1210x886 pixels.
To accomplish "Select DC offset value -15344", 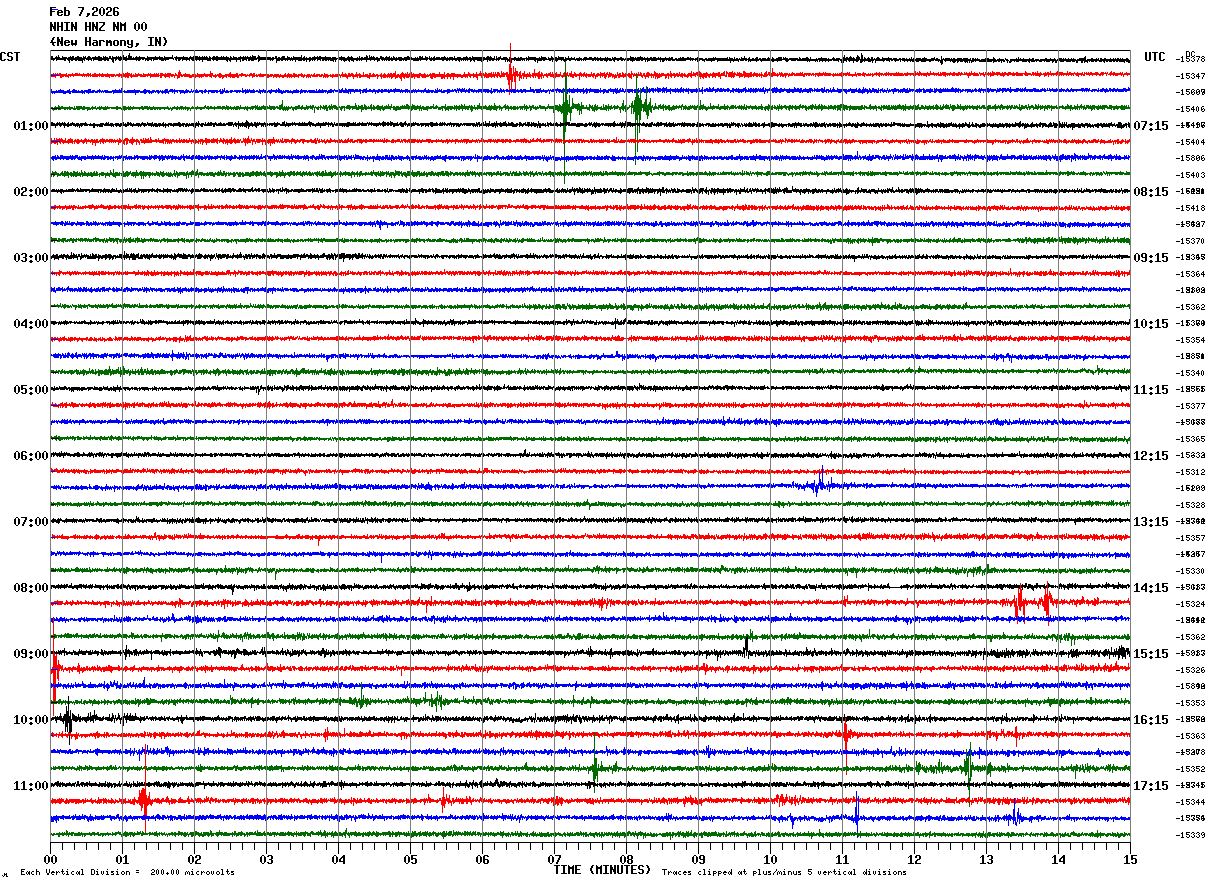I will 1191,802.
